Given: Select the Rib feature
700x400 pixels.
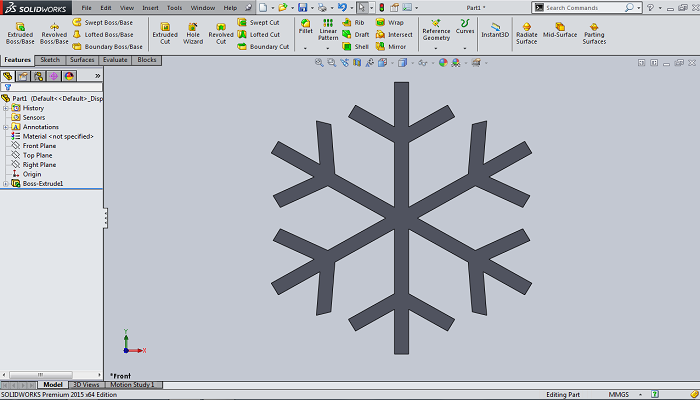Looking at the screenshot, I should click(x=353, y=22).
